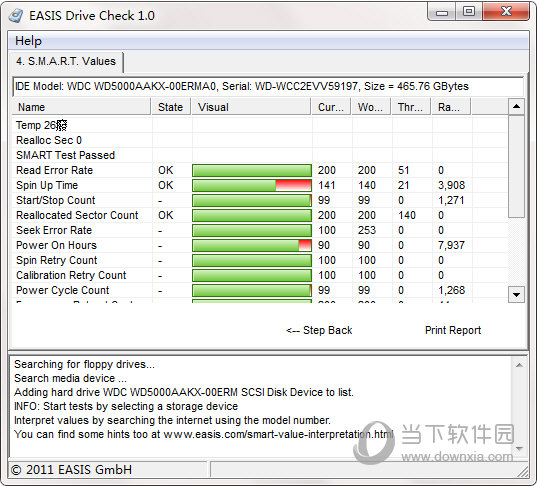Screen dimensions: 538x486
Task: Click the raw value 7,937
Action: pyautogui.click(x=452, y=245)
